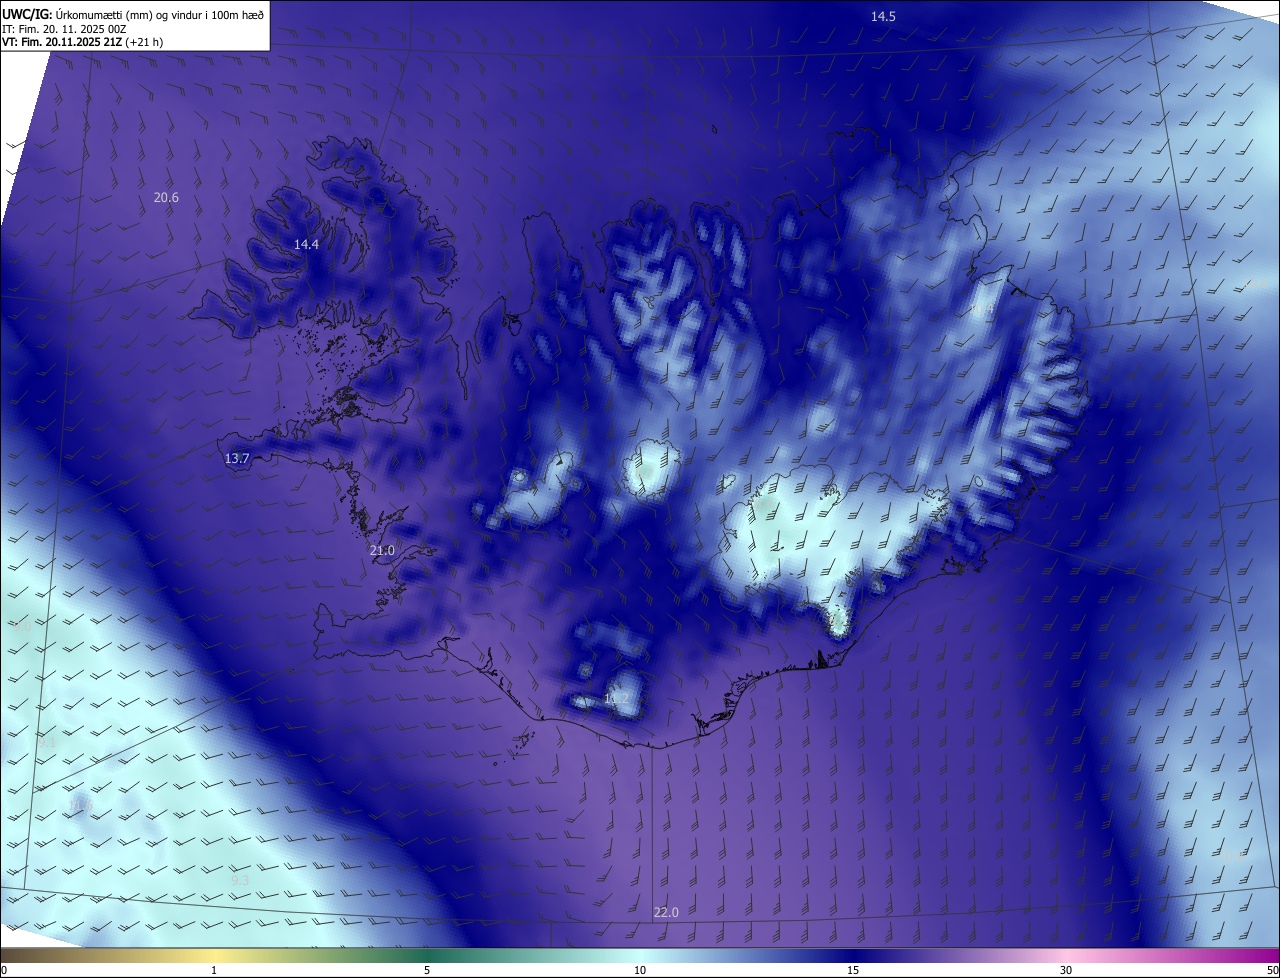Click the 14.4 value over the Westfjords

click(x=306, y=245)
